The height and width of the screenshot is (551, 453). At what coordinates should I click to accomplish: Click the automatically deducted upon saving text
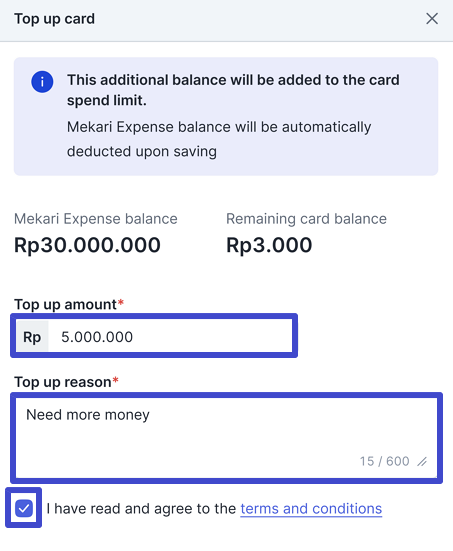click(x=219, y=139)
